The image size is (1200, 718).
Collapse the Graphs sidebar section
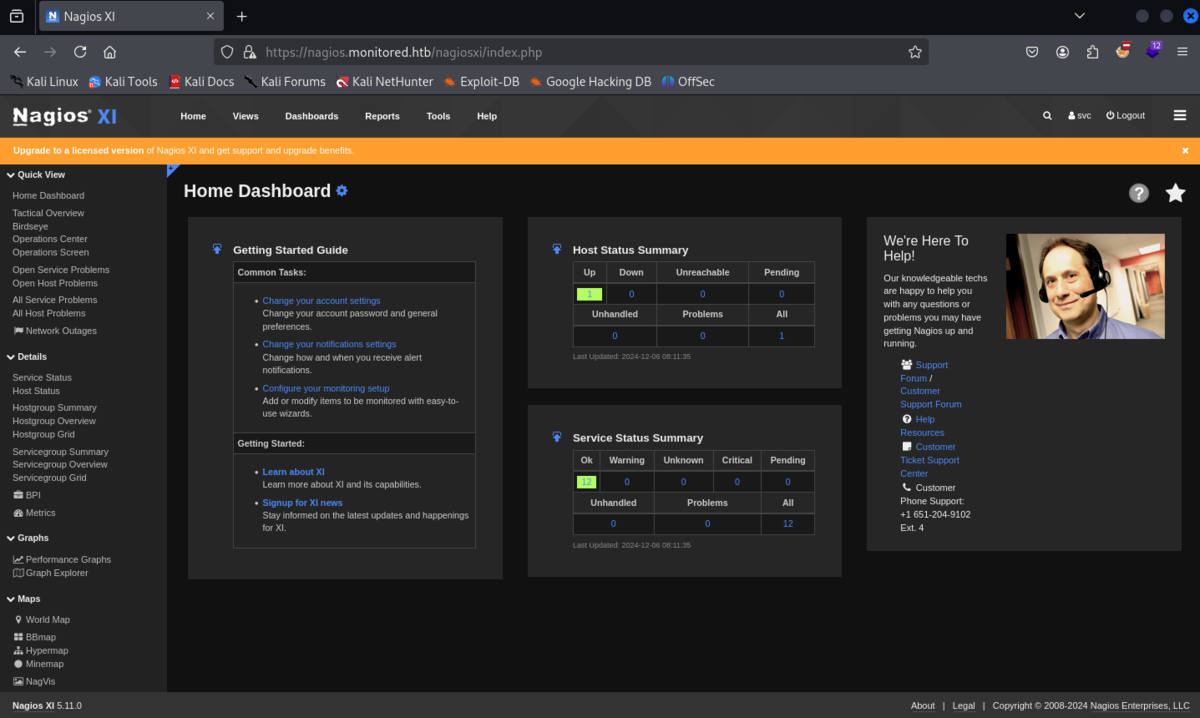(x=27, y=538)
